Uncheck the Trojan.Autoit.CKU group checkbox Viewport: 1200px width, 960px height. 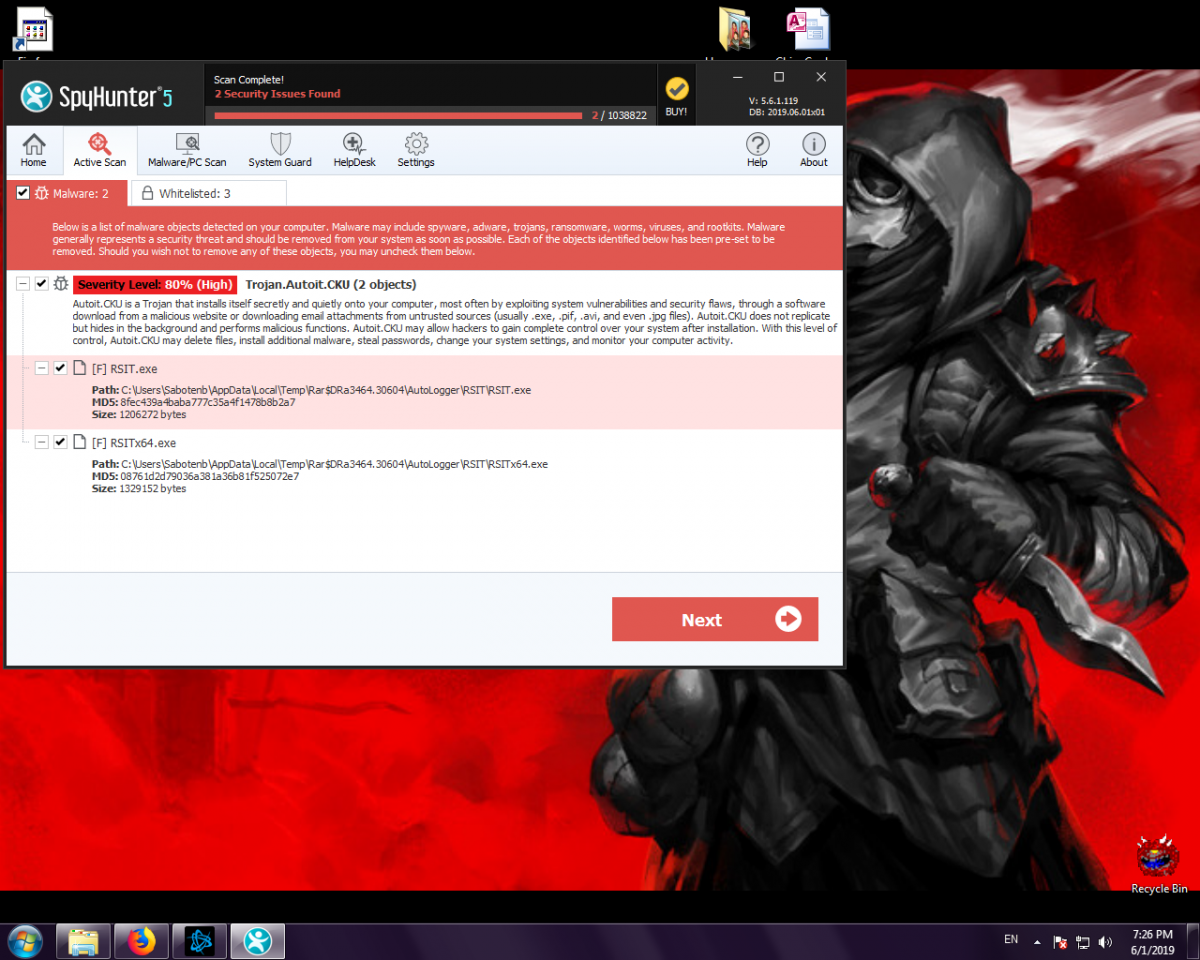[x=41, y=284]
